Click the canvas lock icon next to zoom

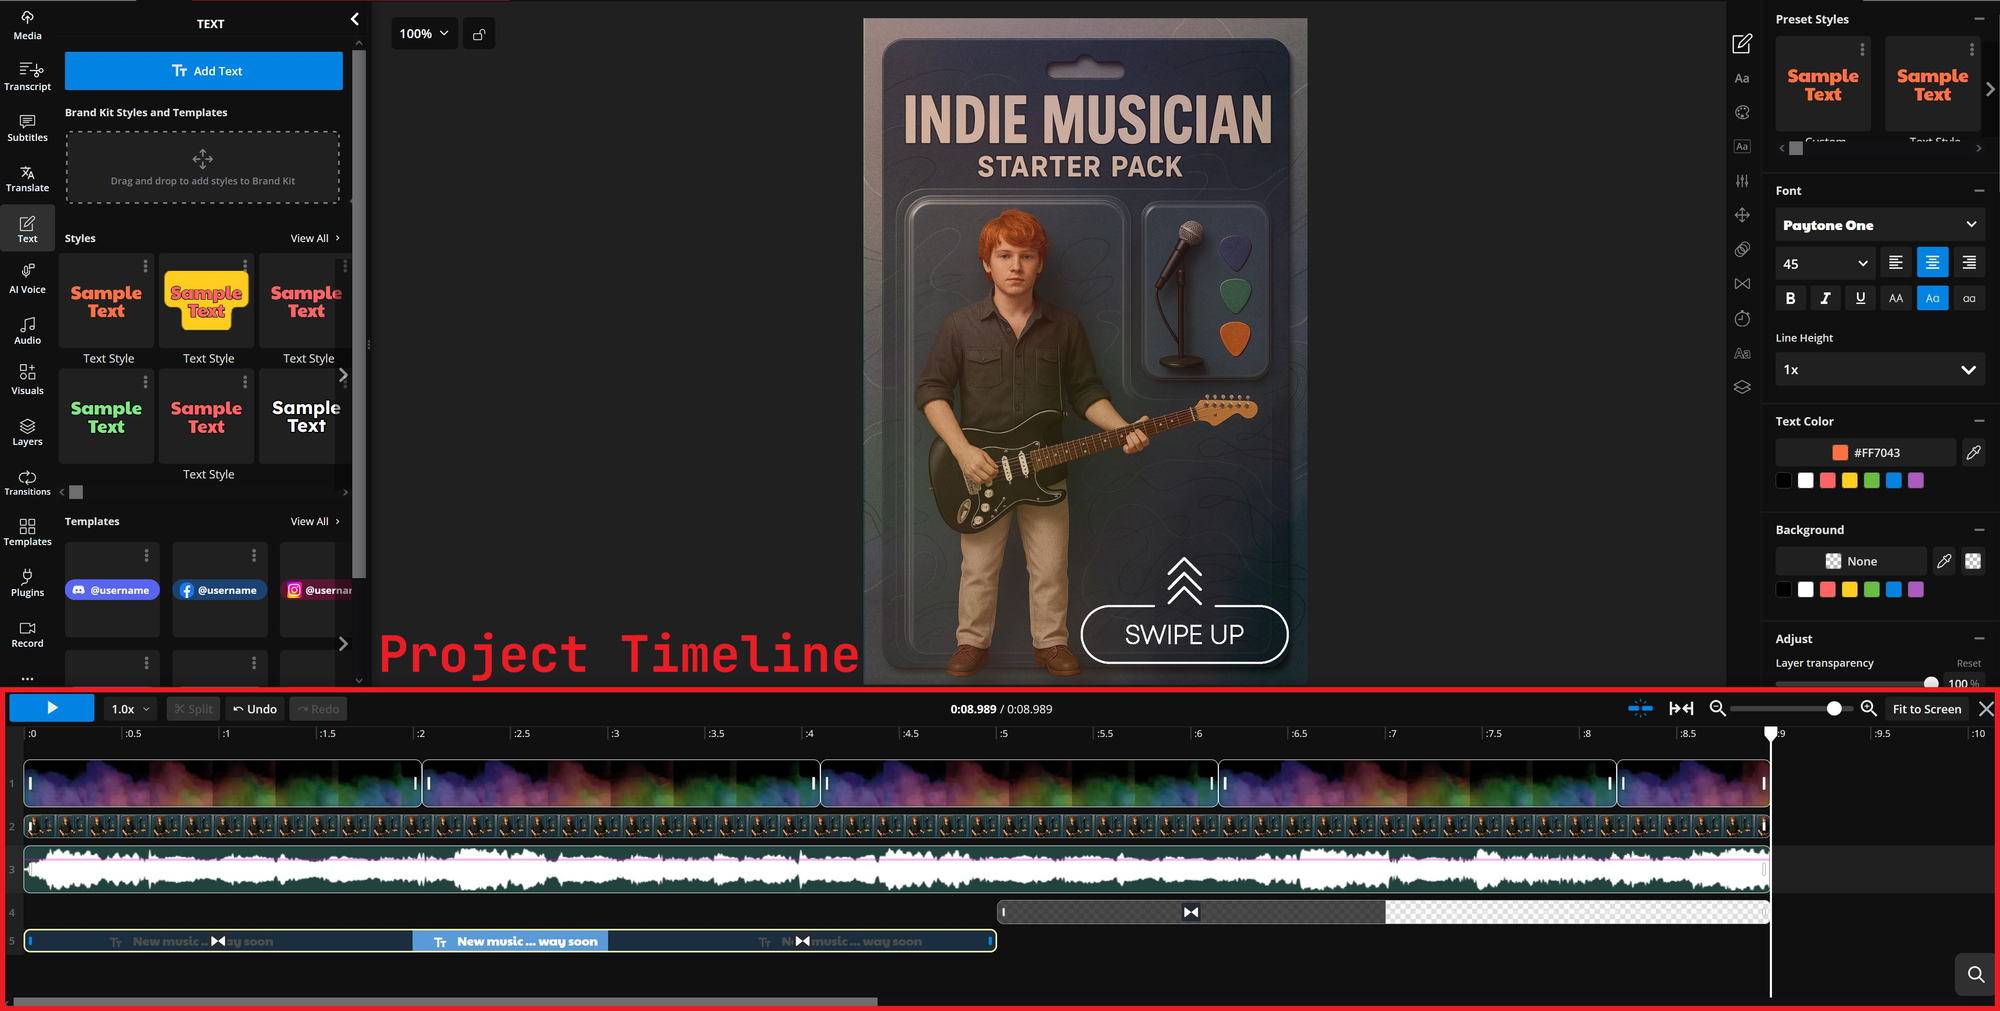click(x=479, y=34)
